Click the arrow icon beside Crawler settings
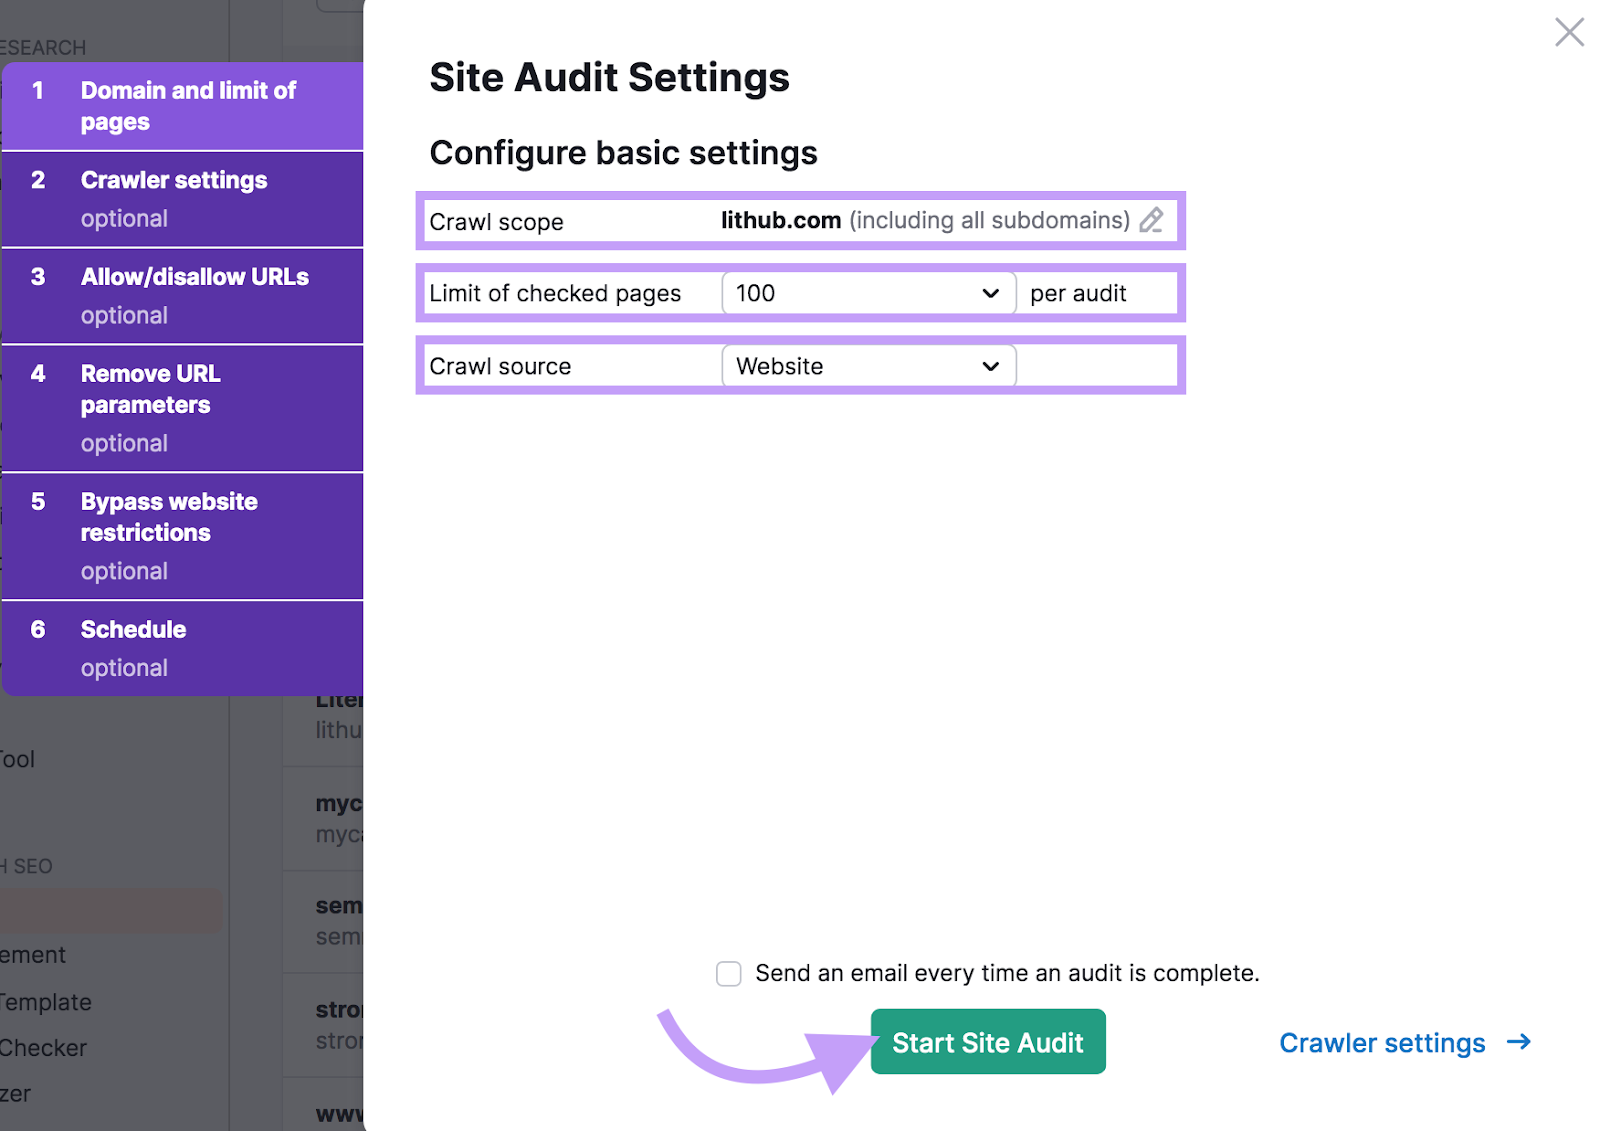Image resolution: width=1600 pixels, height=1131 pixels. 1518,1042
